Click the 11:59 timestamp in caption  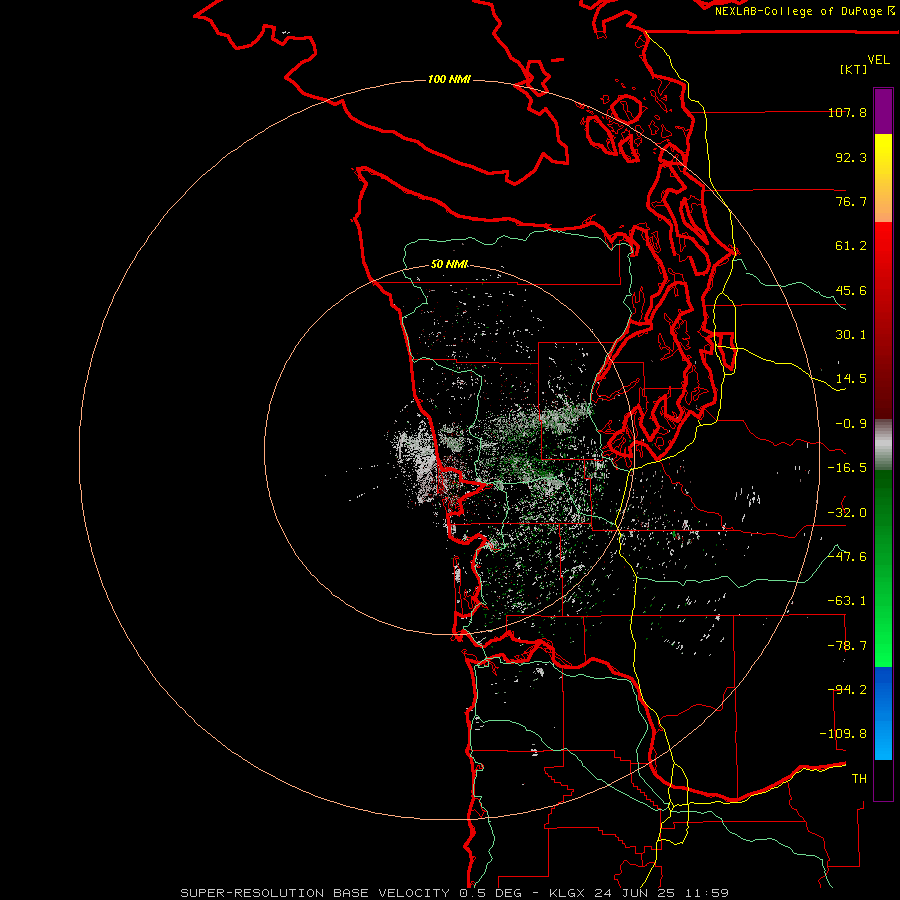pos(705,893)
